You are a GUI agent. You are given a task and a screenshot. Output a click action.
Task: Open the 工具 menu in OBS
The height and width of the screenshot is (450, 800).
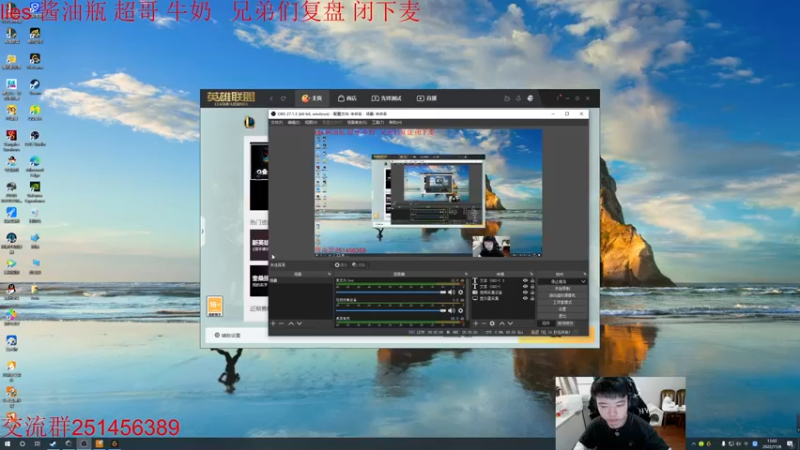coord(378,122)
